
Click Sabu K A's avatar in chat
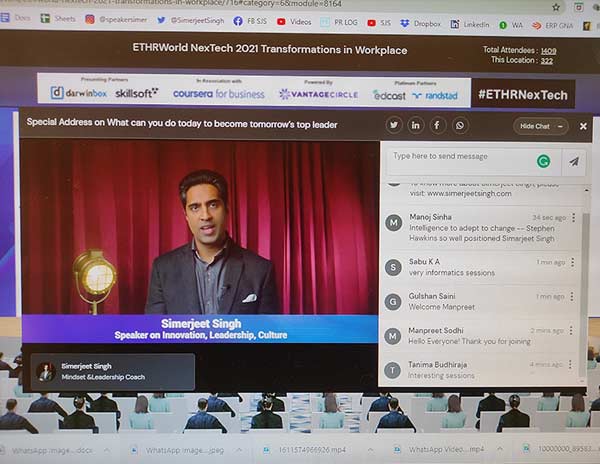(x=393, y=267)
